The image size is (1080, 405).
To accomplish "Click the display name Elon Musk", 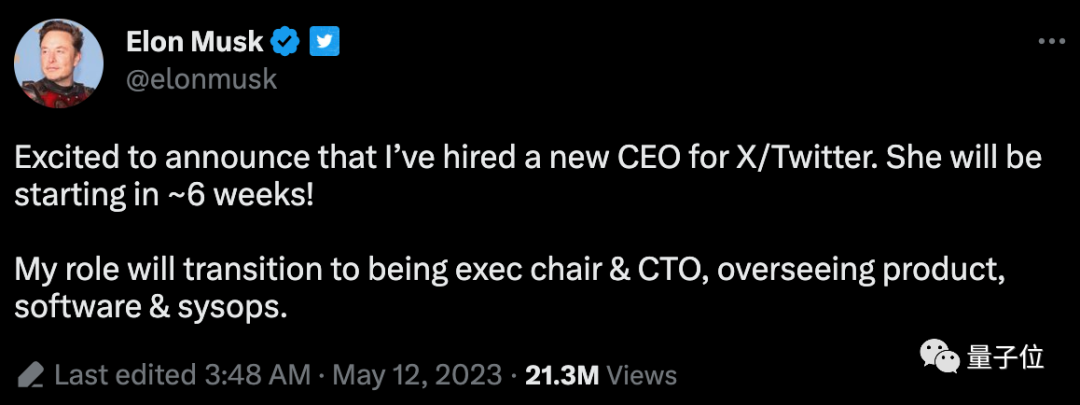I will pos(195,41).
